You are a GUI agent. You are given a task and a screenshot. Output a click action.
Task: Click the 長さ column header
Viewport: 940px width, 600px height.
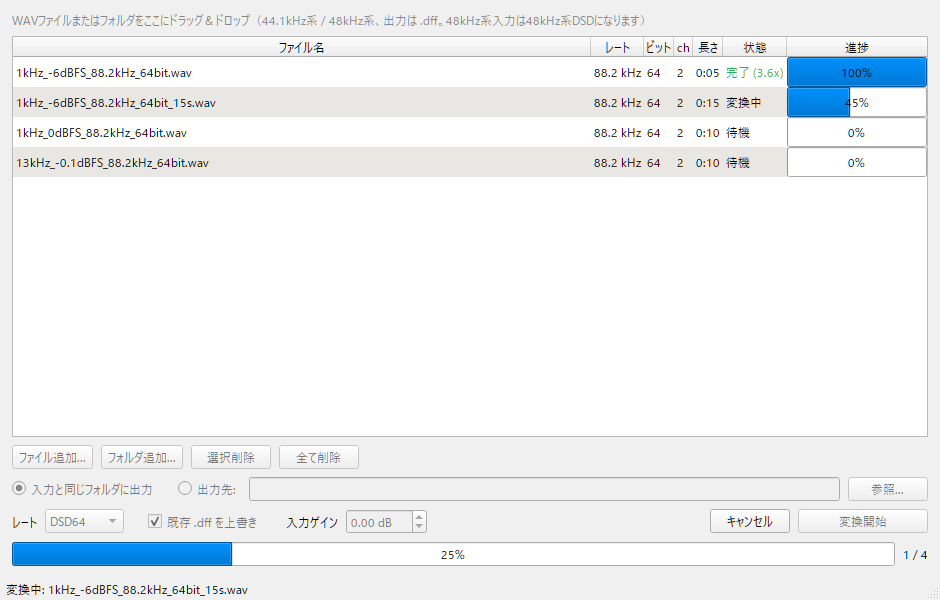click(708, 47)
